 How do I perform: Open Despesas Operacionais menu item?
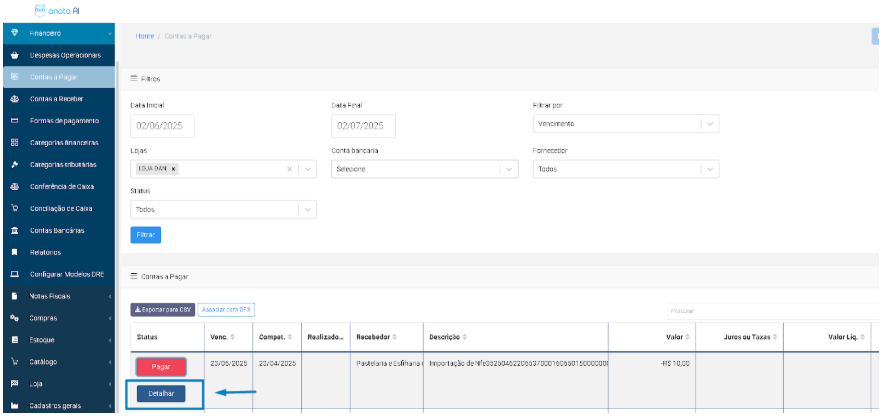point(58,55)
